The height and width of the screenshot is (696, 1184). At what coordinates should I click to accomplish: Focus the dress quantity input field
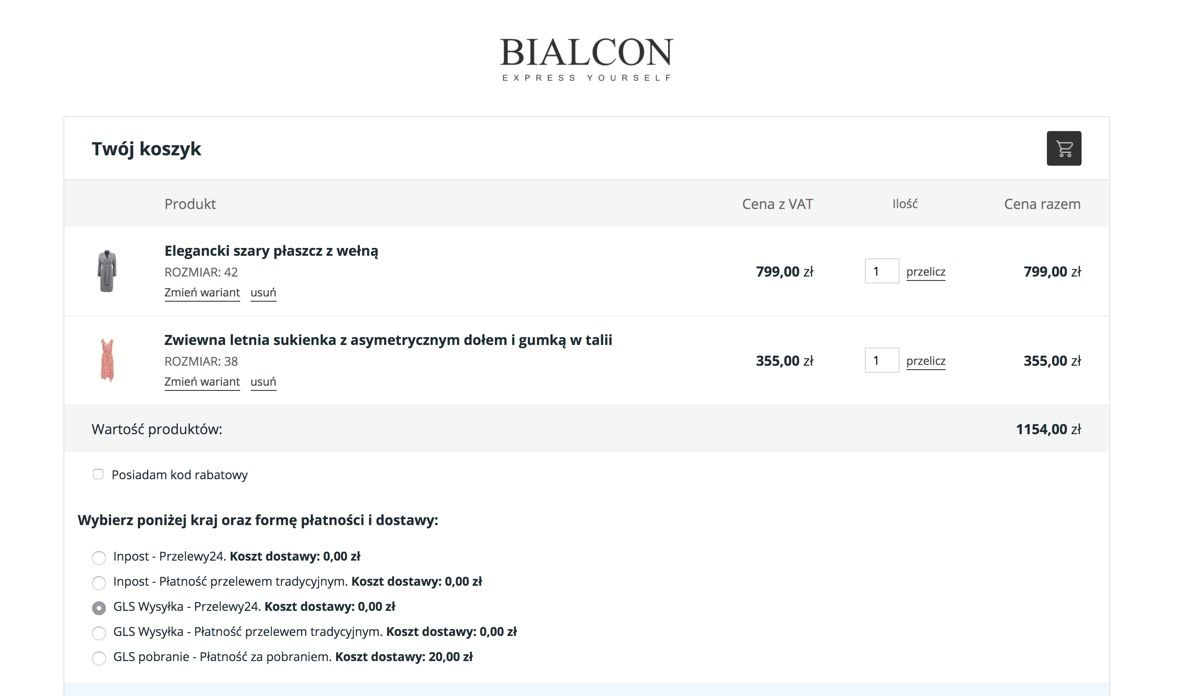click(881, 360)
